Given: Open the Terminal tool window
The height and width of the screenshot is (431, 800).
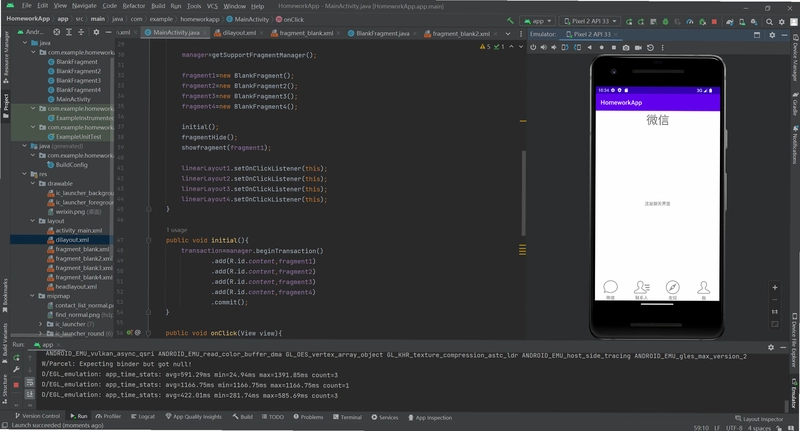Looking at the screenshot, I should point(347,417).
